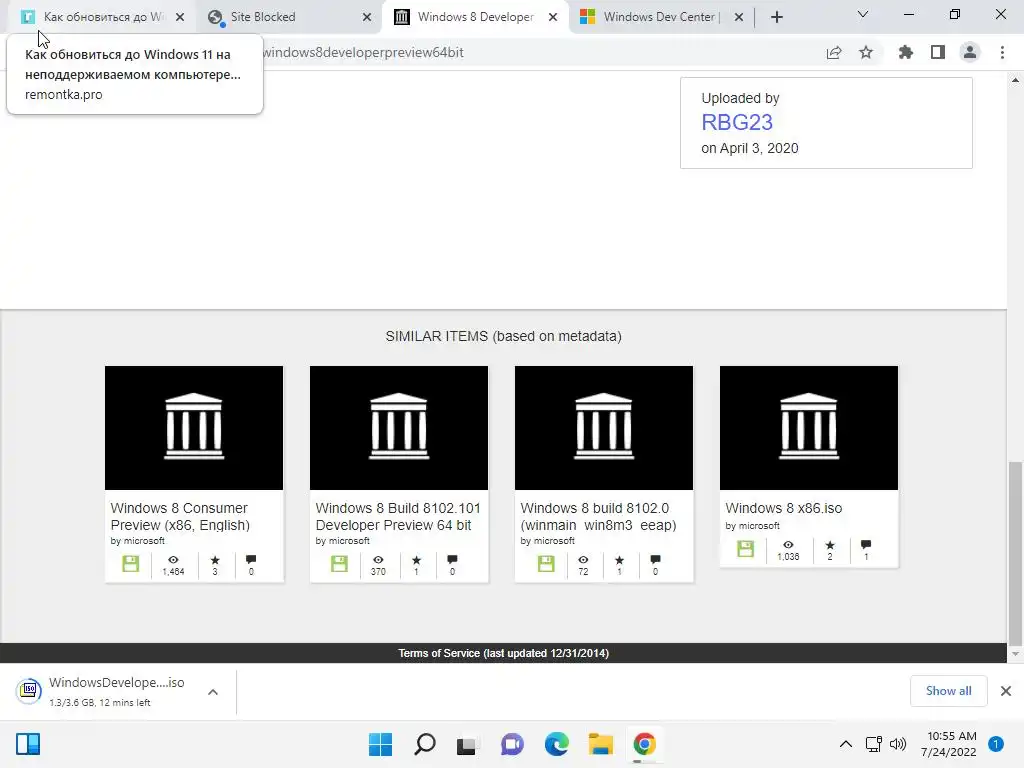Open Windows 8 x86.iso thumbnail
This screenshot has height=768, width=1024.
click(809, 428)
